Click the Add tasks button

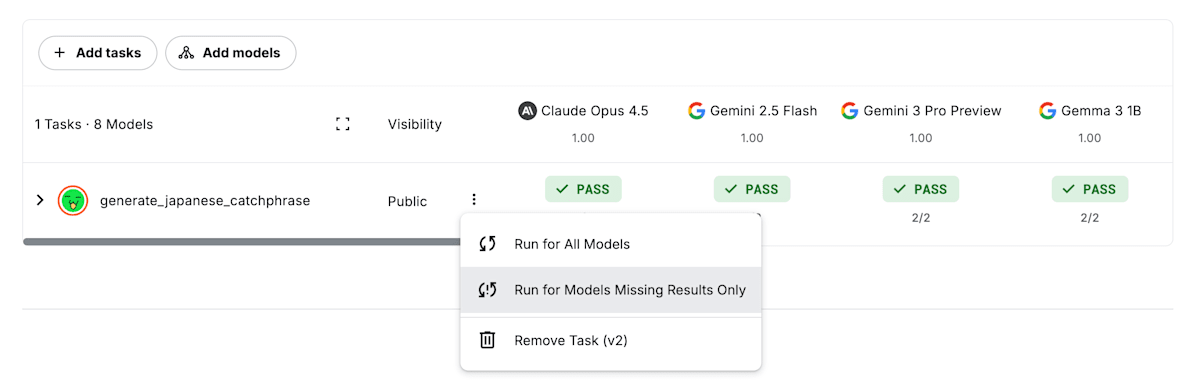[x=97, y=53]
